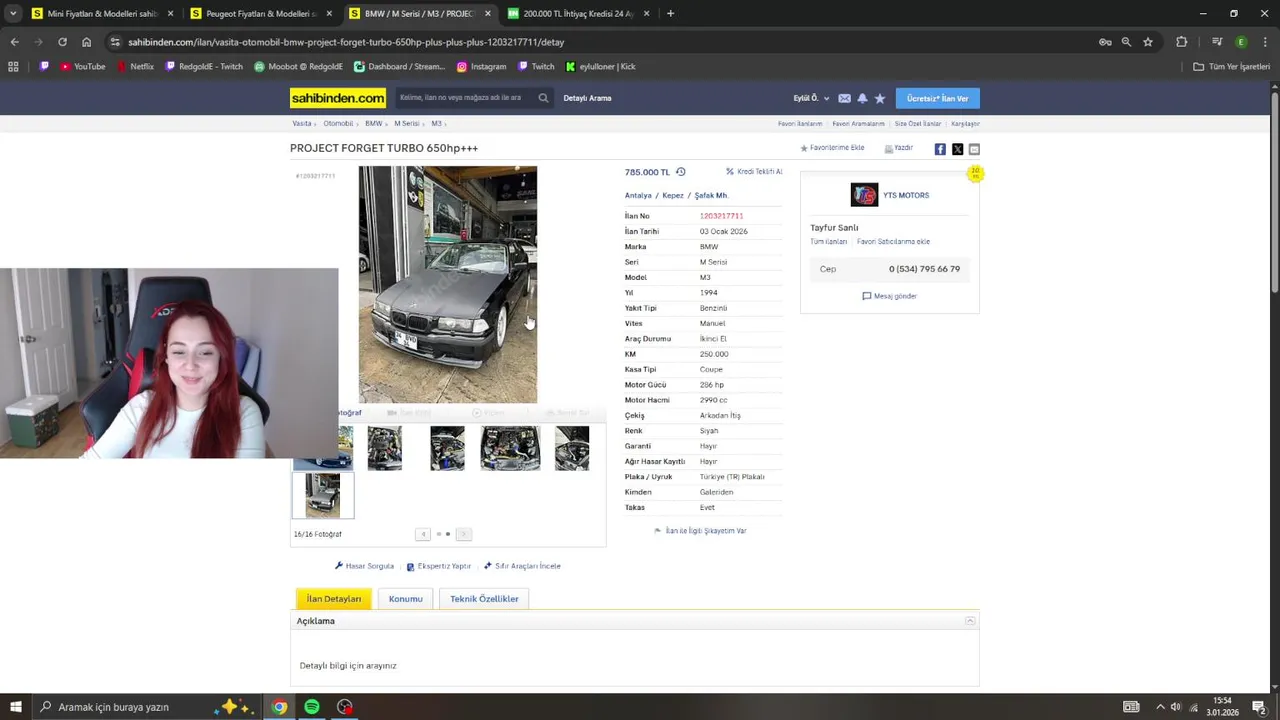
Task: Collapse the Açıklama section
Action: tap(970, 621)
